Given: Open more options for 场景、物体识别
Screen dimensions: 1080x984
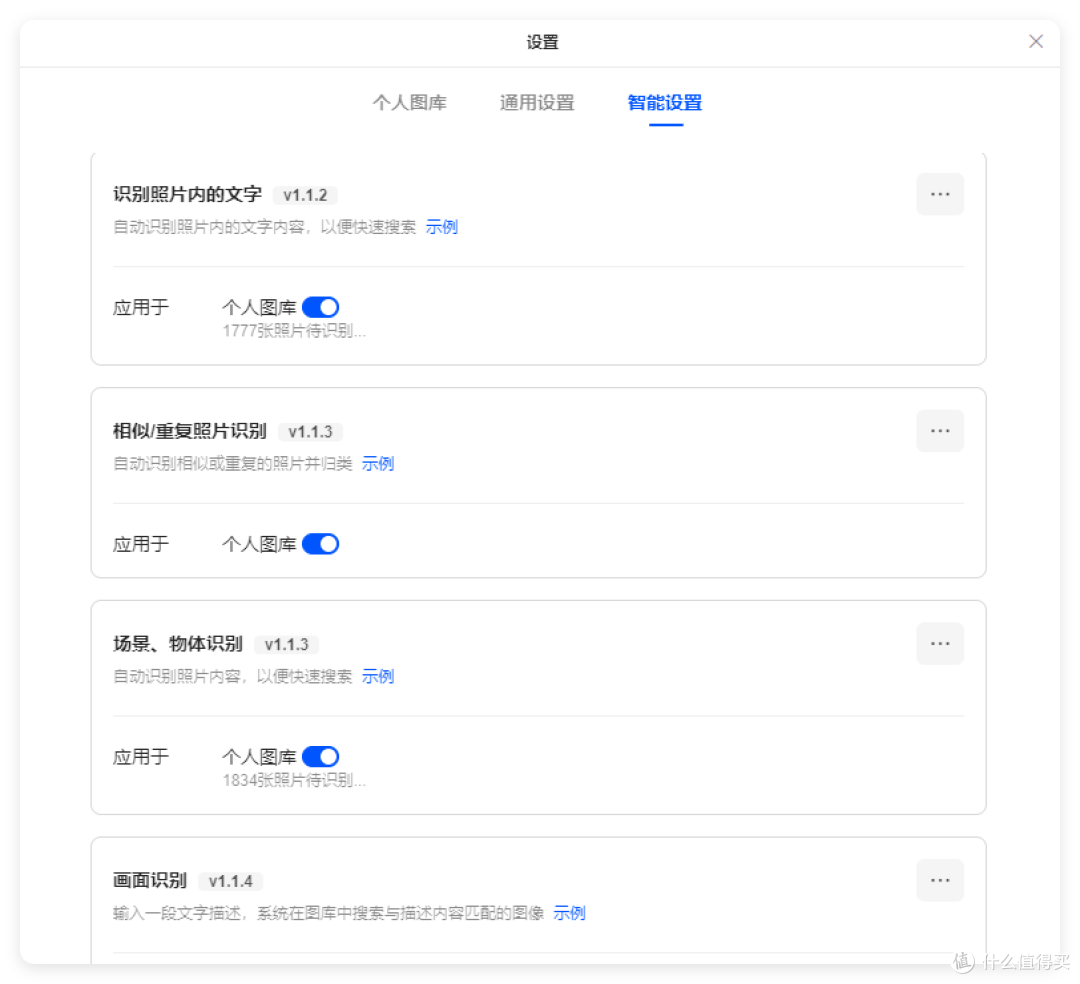Looking at the screenshot, I should [x=939, y=644].
